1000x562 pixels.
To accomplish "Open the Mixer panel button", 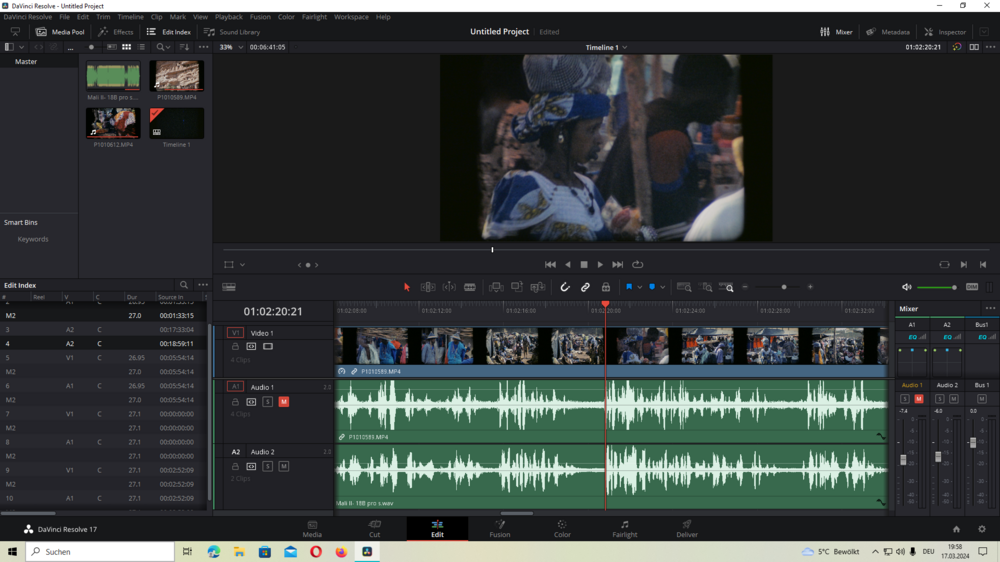I will tap(836, 32).
